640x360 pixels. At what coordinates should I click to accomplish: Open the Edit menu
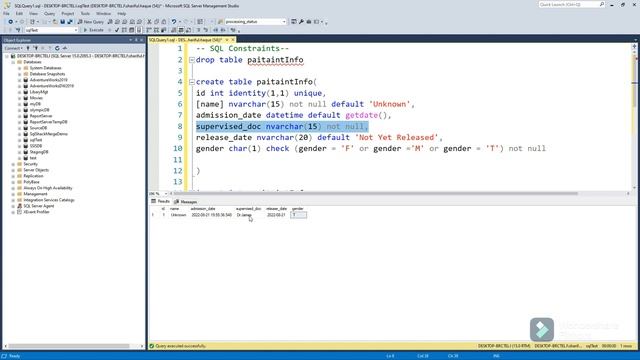click(19, 13)
